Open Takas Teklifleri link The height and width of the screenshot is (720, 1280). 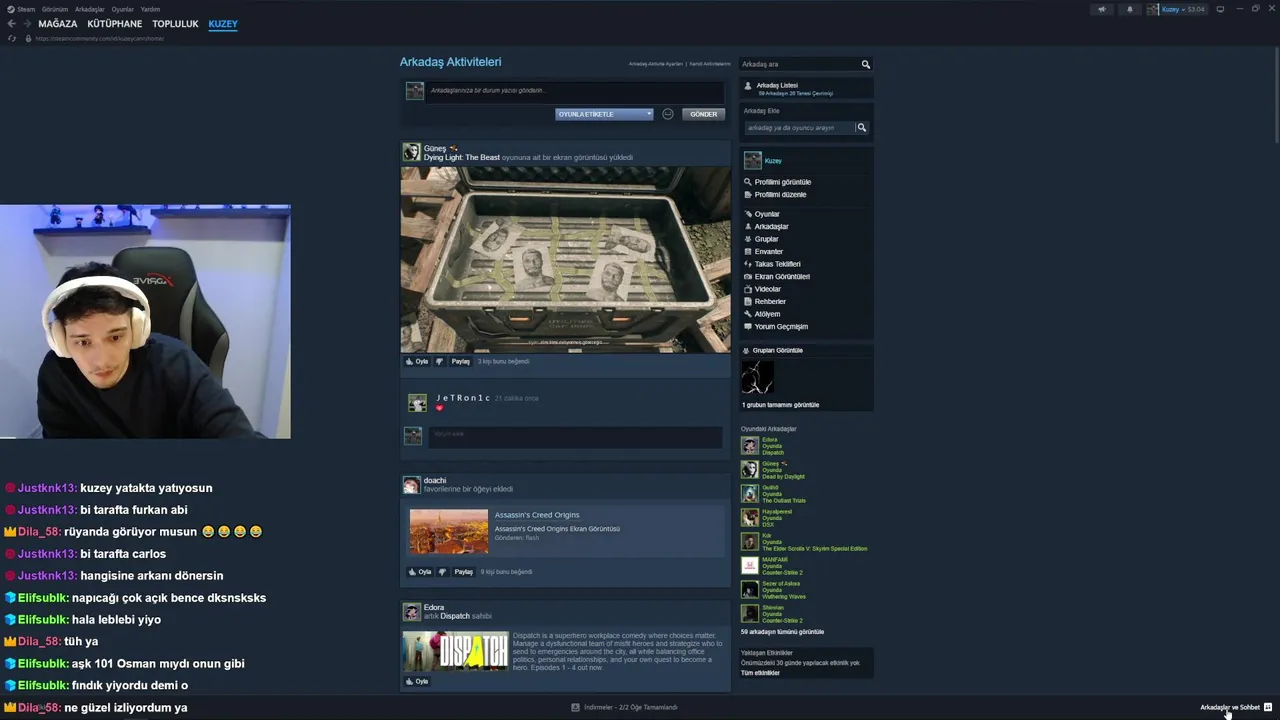778,264
